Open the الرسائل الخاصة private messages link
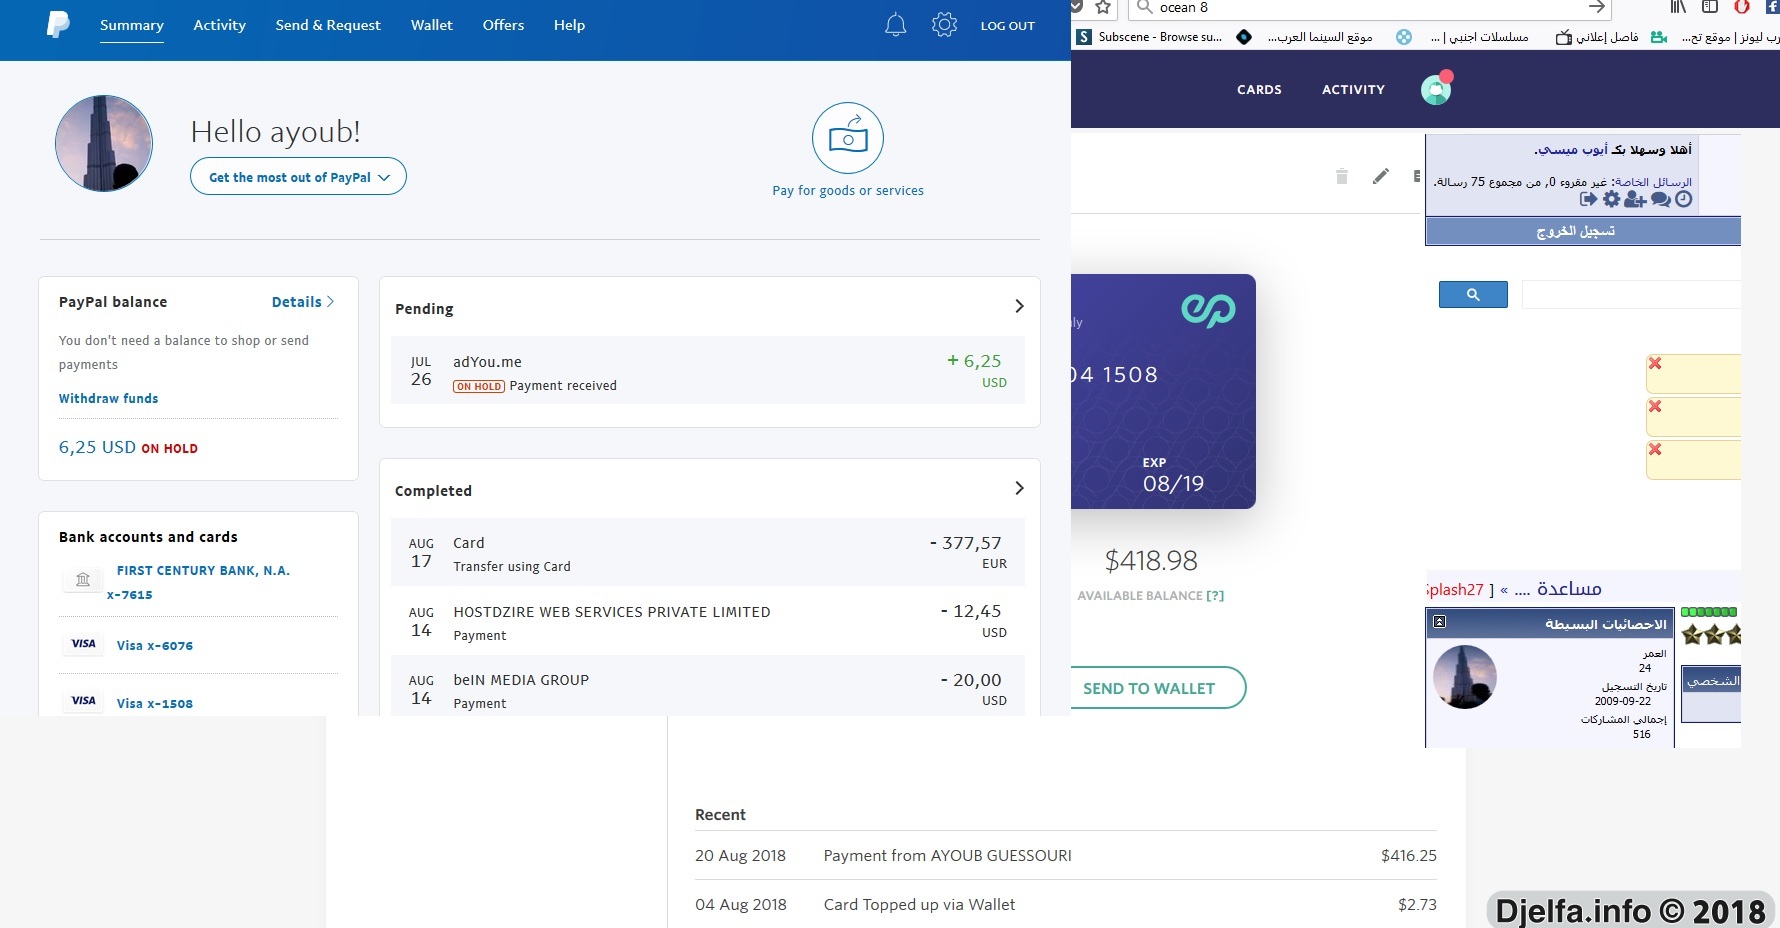The image size is (1780, 928). (1653, 181)
